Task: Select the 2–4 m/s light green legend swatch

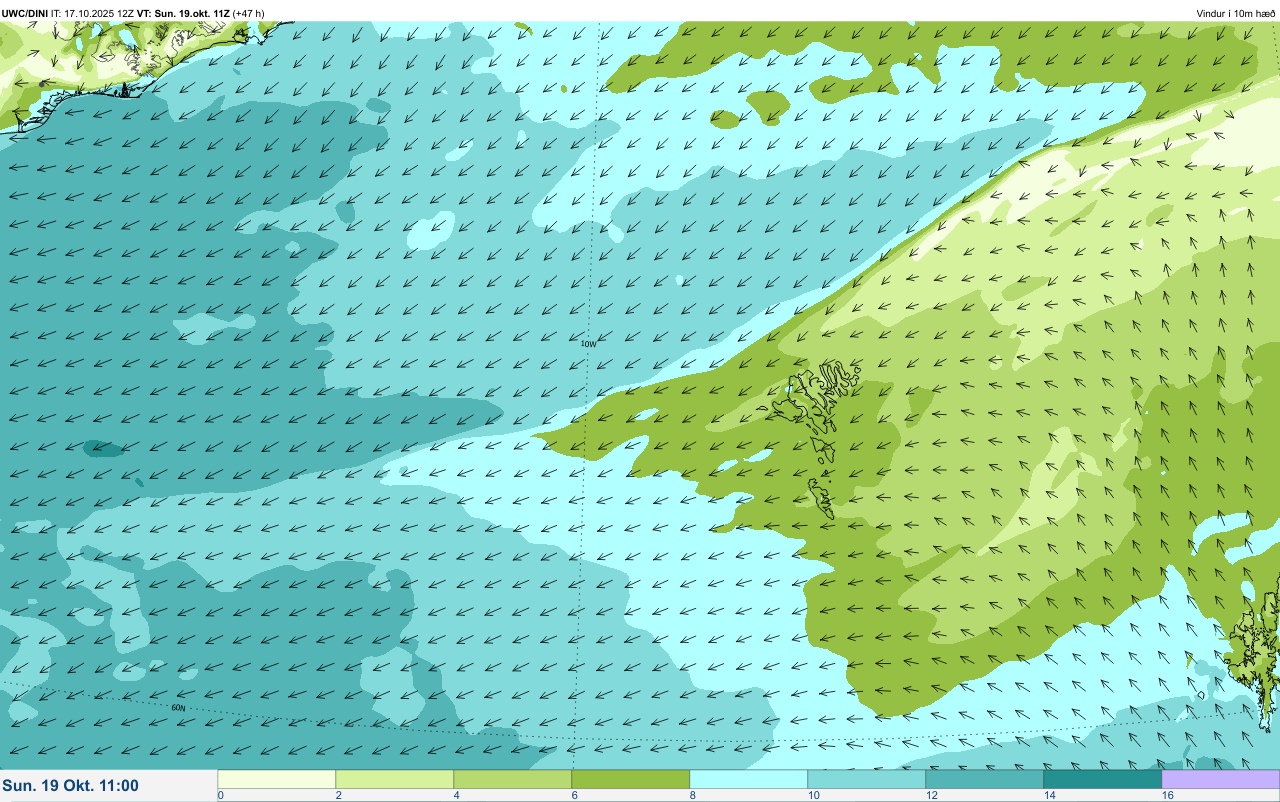Action: 394,779
